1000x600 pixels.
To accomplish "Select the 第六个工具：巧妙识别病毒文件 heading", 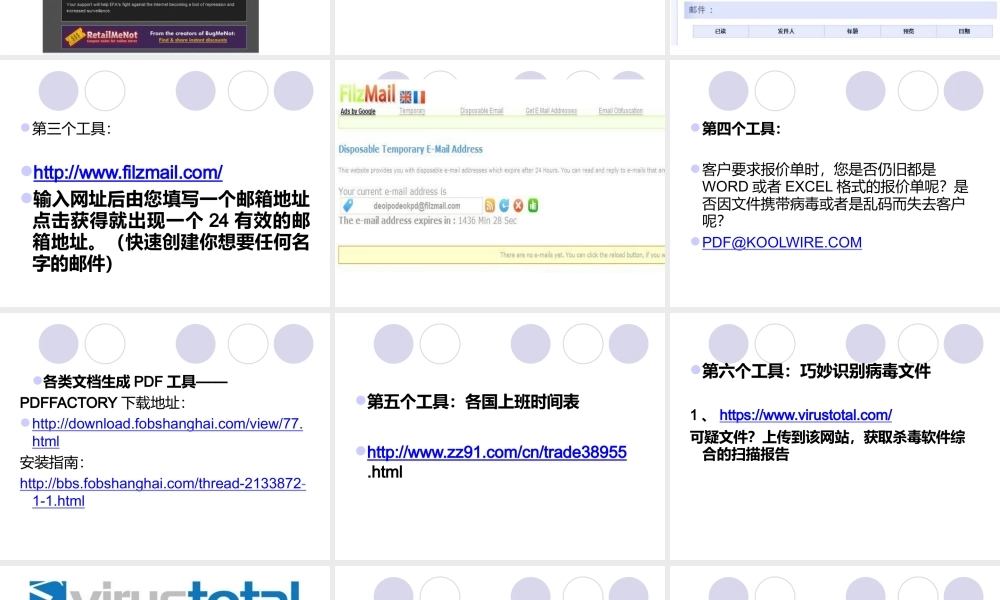I will 816,371.
